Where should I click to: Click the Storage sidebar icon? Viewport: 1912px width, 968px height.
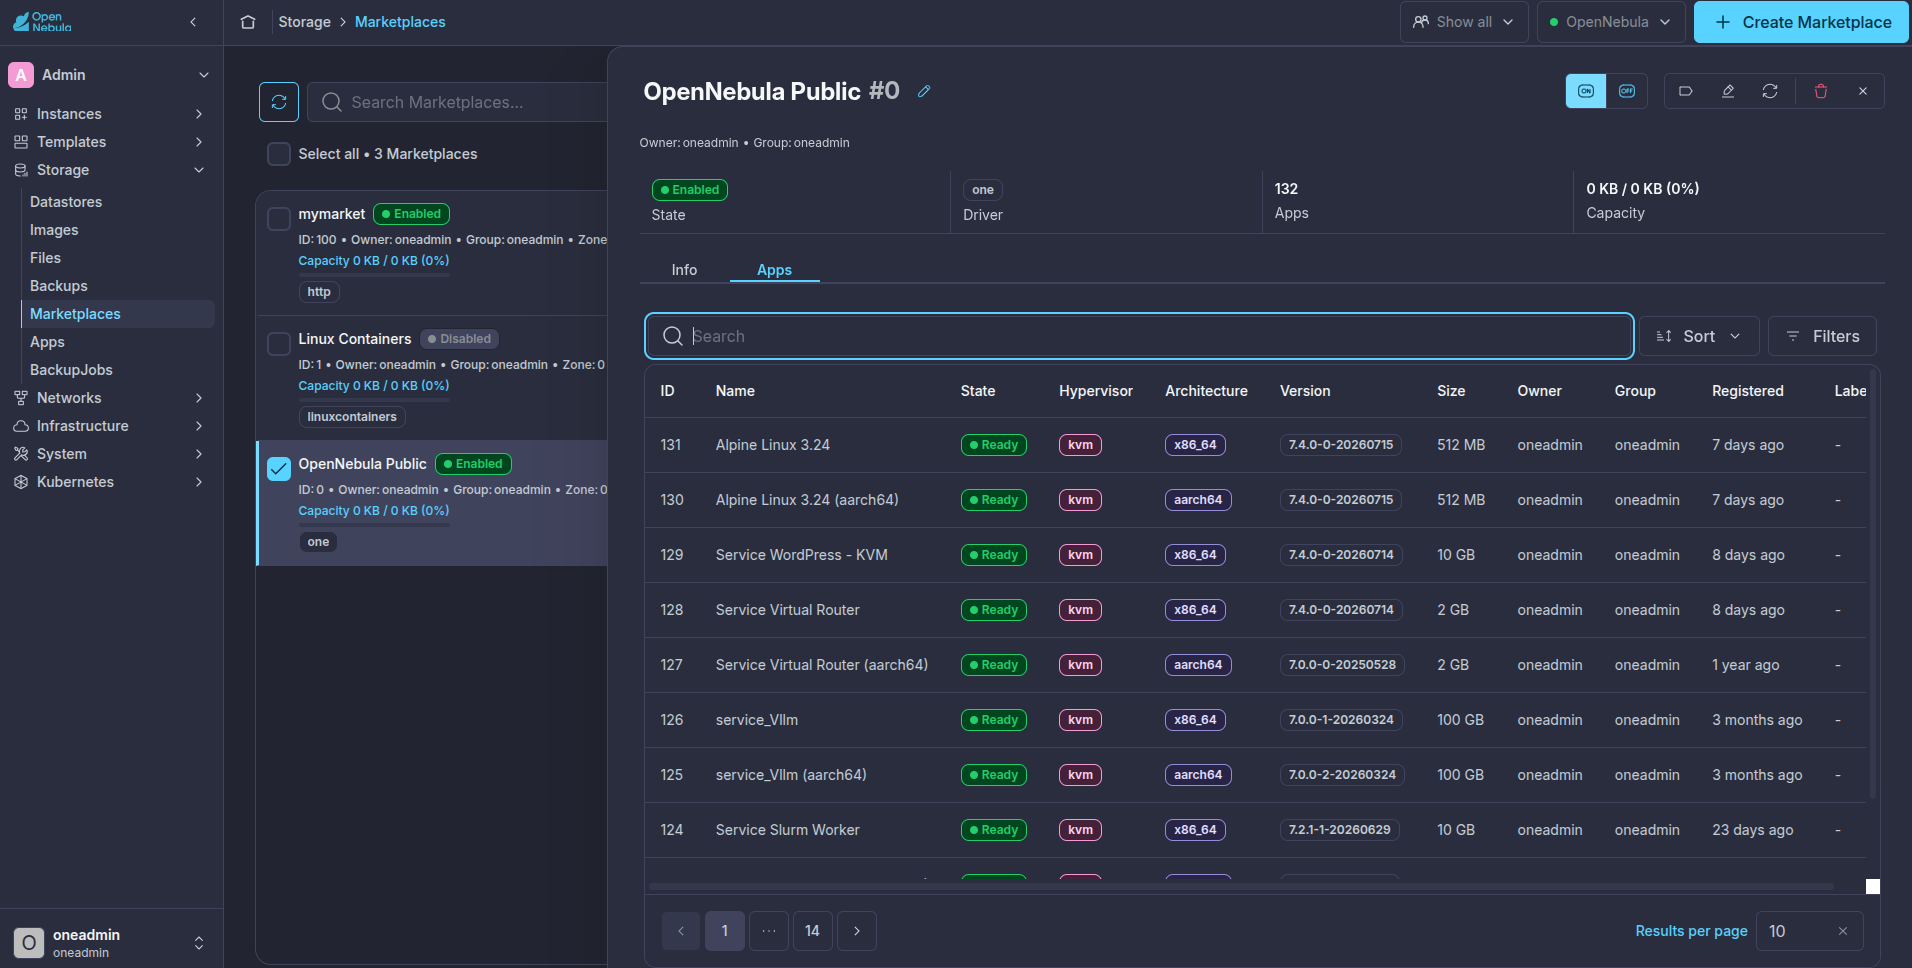pos(21,170)
